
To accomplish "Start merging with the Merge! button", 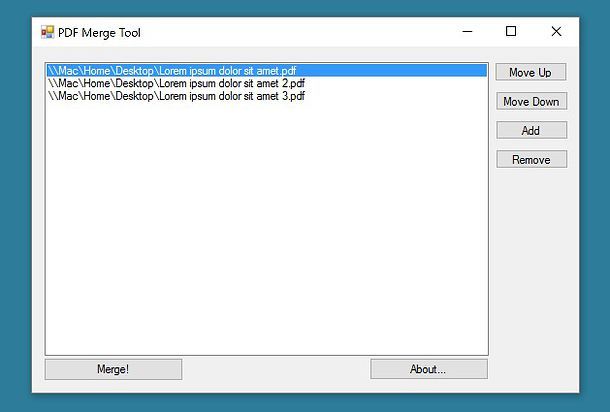I will point(113,369).
